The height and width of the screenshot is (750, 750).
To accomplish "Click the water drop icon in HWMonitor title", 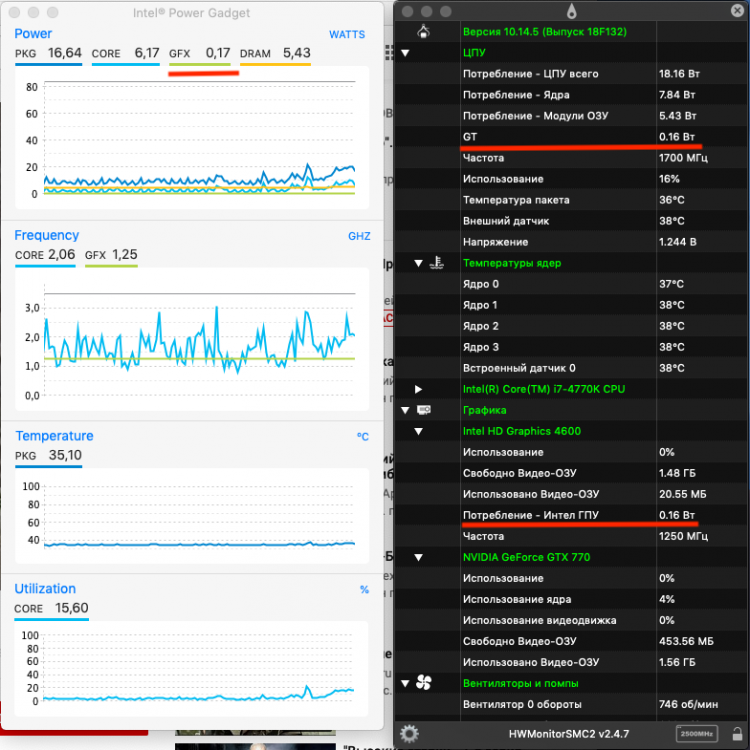I will click(x=571, y=11).
